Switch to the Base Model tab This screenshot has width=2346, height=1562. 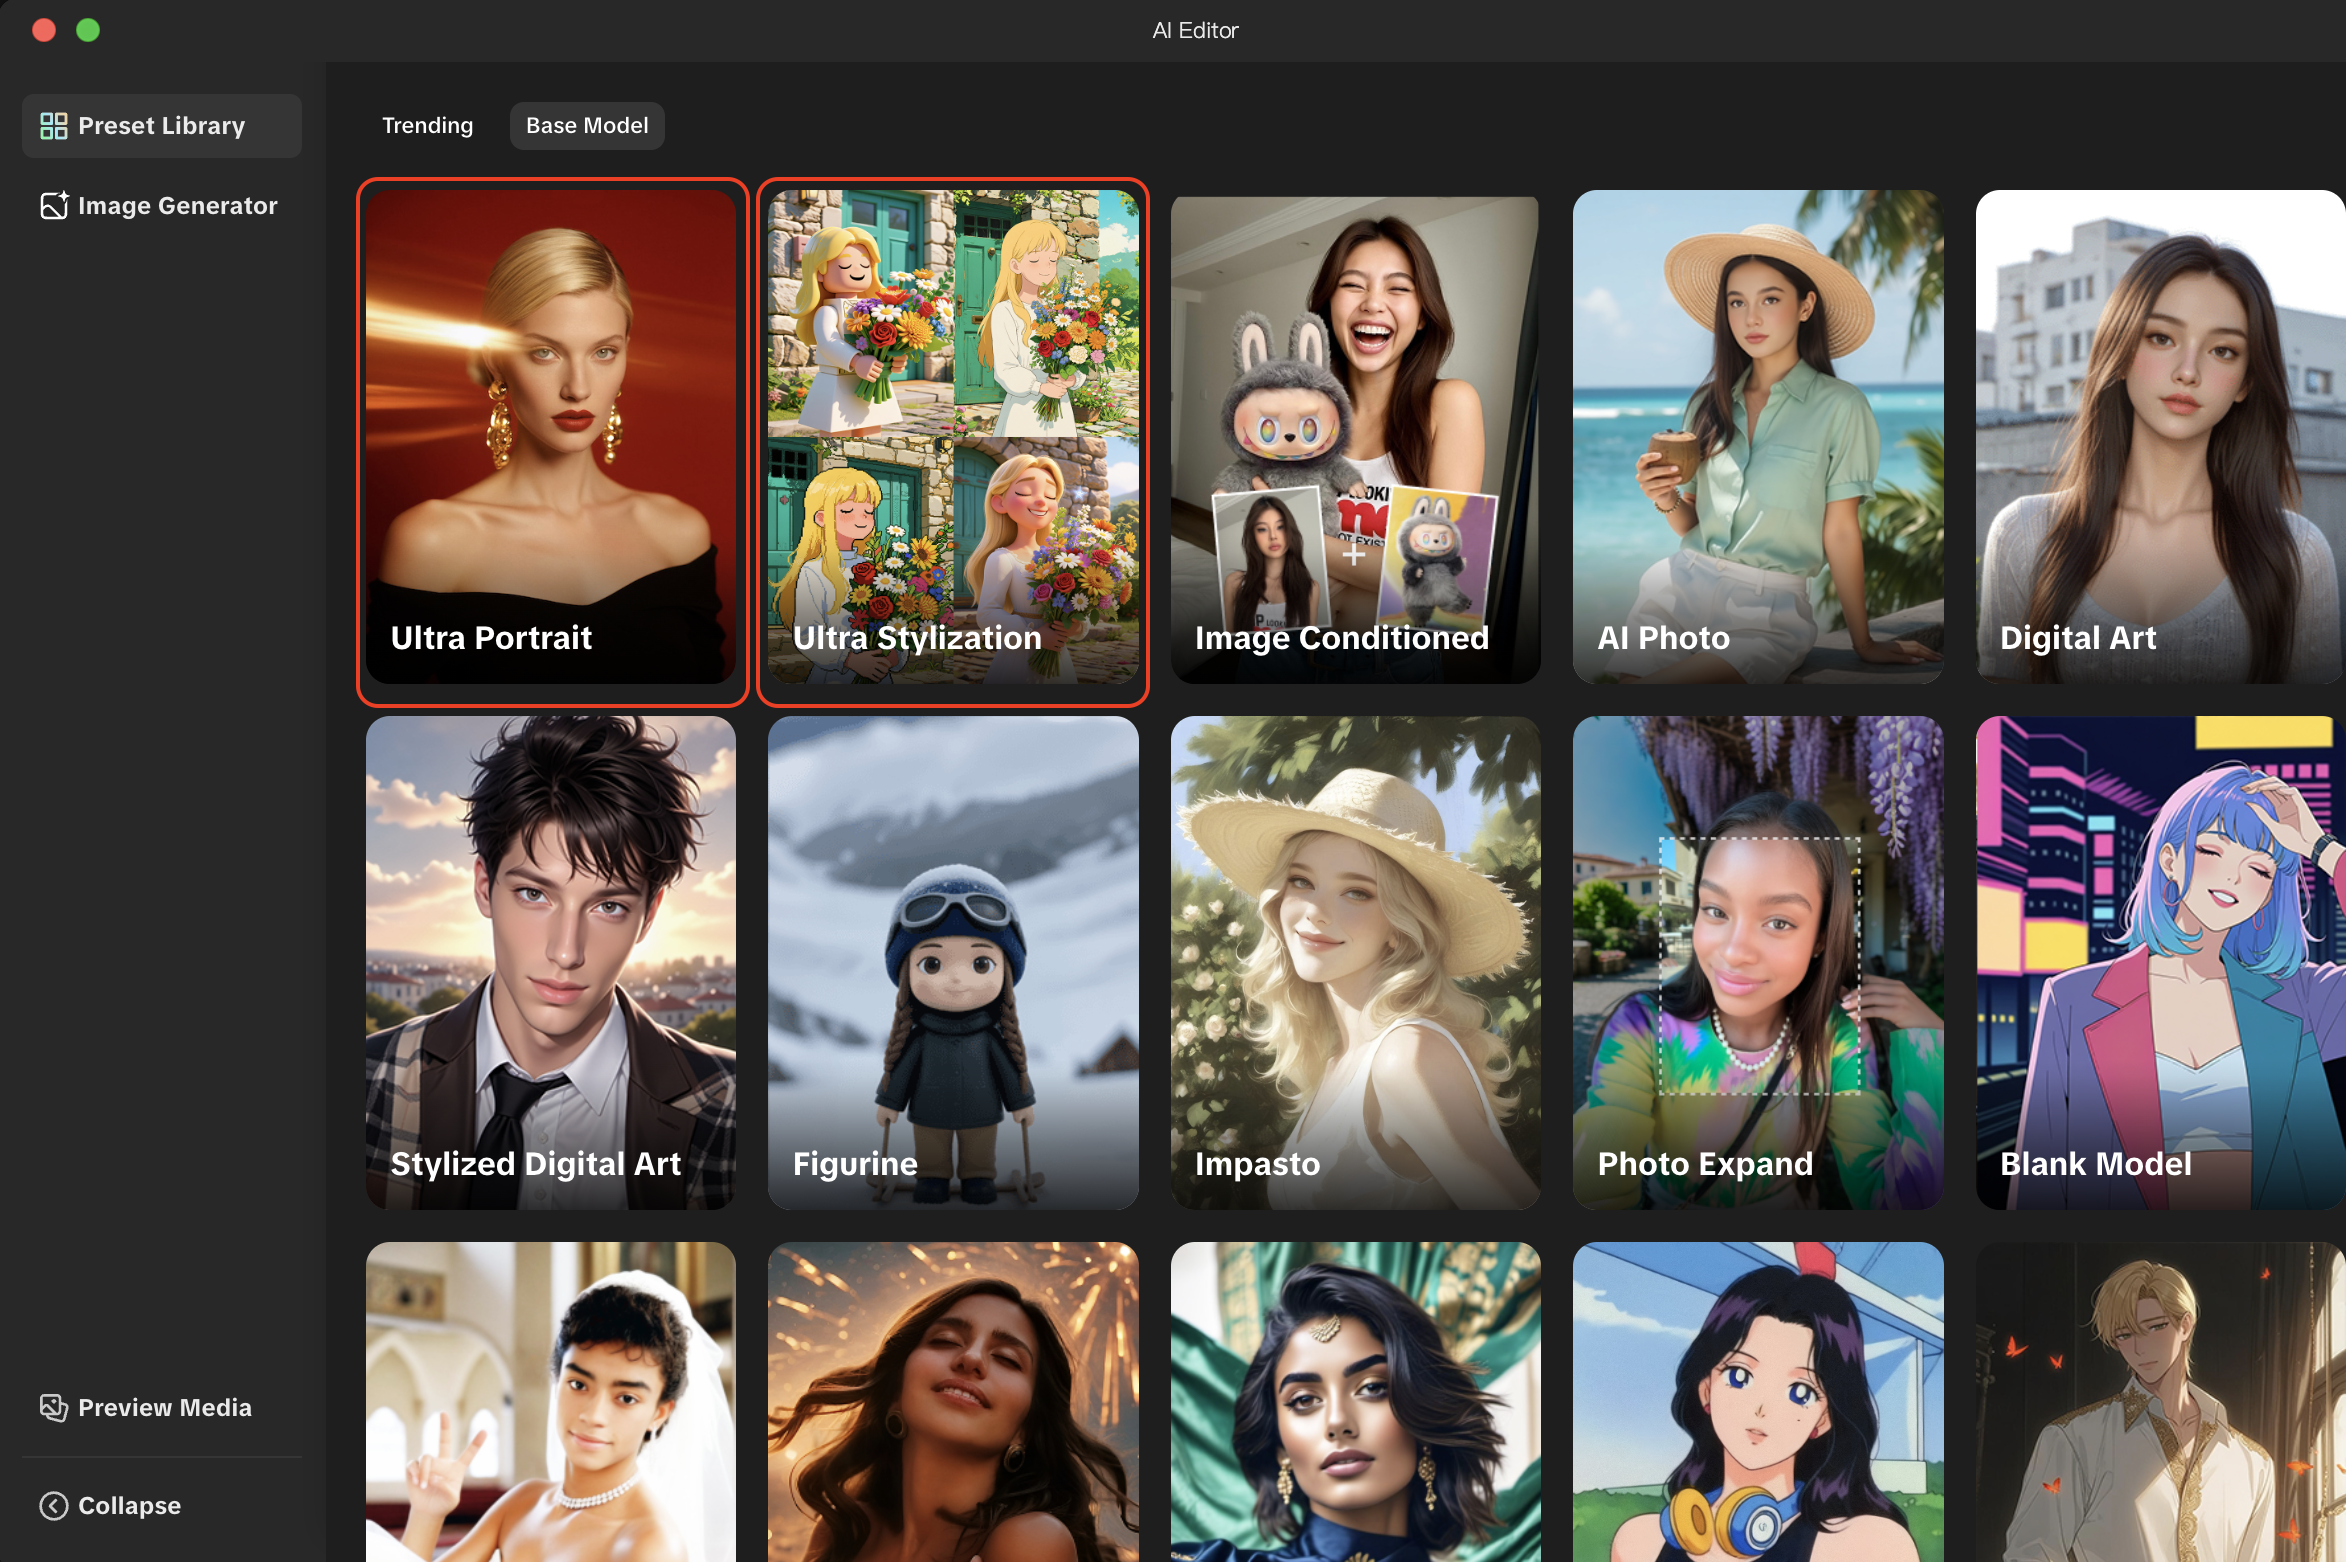[588, 126]
